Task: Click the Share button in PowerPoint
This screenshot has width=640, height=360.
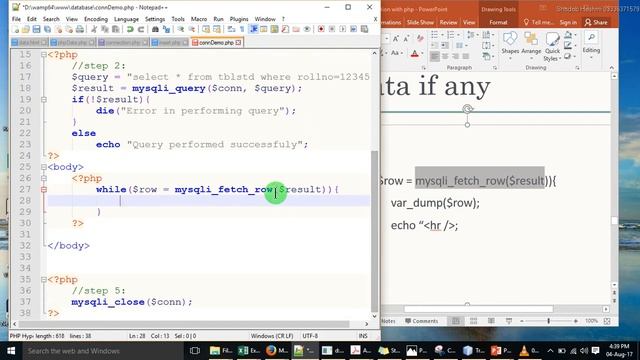Action: pyautogui.click(x=596, y=22)
